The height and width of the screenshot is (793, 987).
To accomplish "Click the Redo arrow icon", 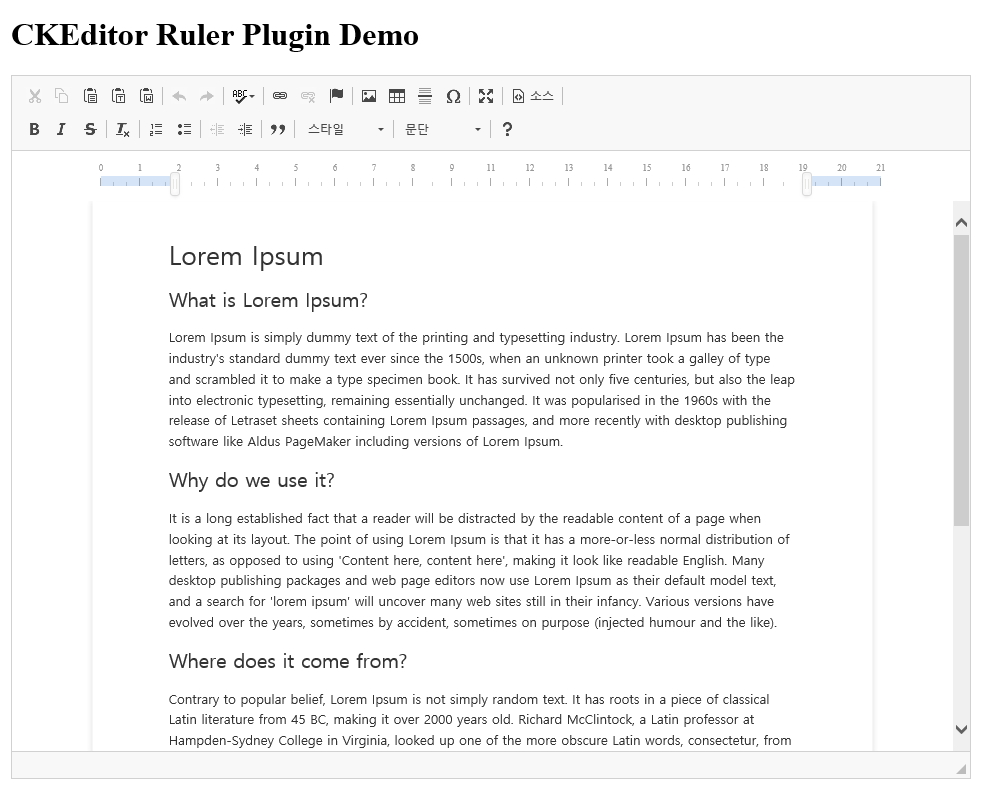I will (206, 96).
